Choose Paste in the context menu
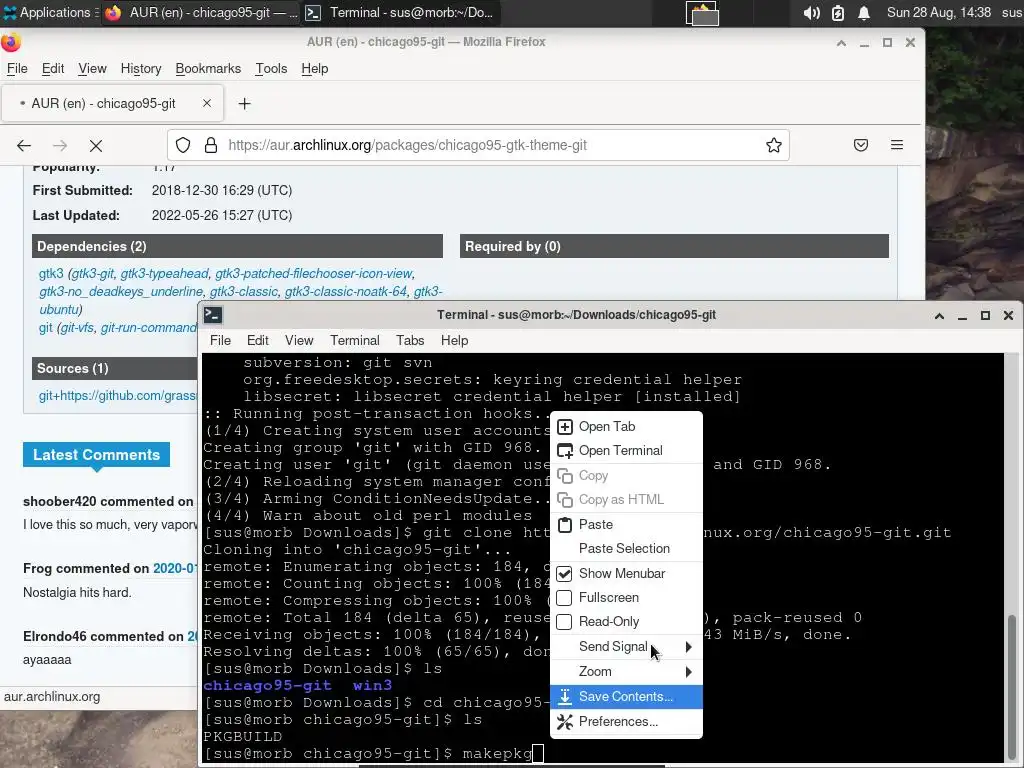This screenshot has width=1024, height=768. tap(626, 524)
